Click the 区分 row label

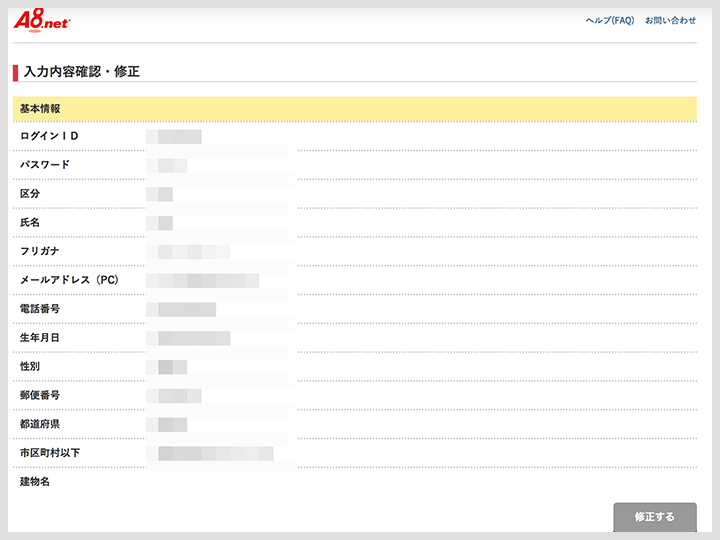coord(30,194)
